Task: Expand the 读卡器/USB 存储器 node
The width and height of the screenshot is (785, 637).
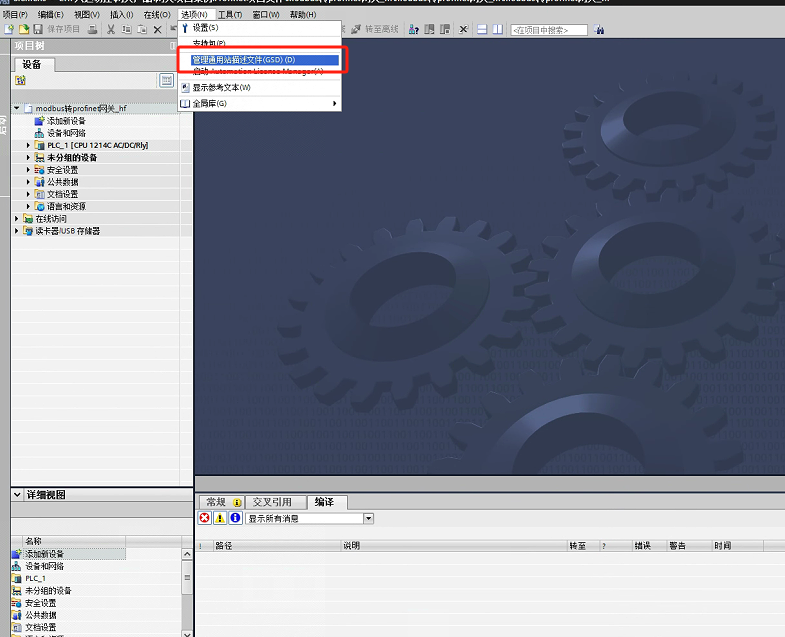Action: tap(17, 231)
